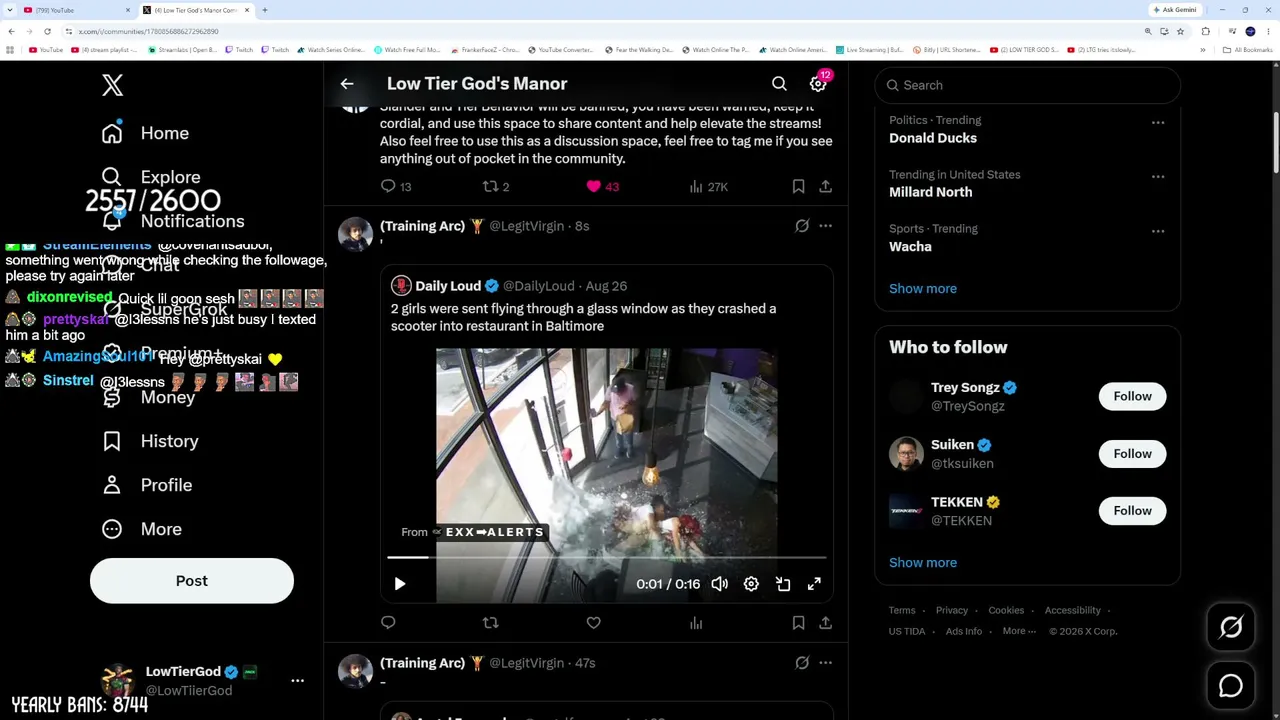Click the X logo in sidebar
The width and height of the screenshot is (1280, 720).
pyautogui.click(x=112, y=85)
